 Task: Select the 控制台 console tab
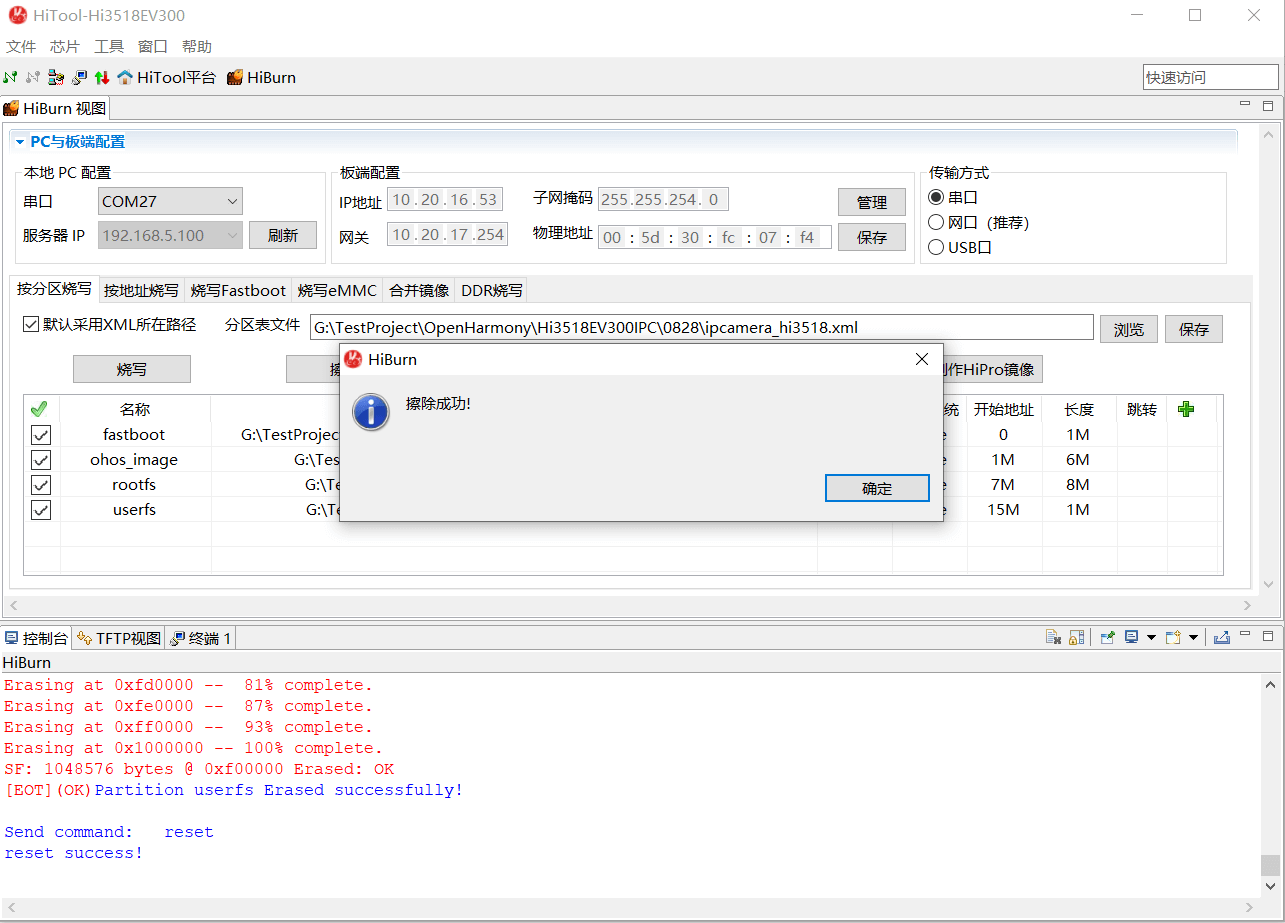[x=37, y=638]
